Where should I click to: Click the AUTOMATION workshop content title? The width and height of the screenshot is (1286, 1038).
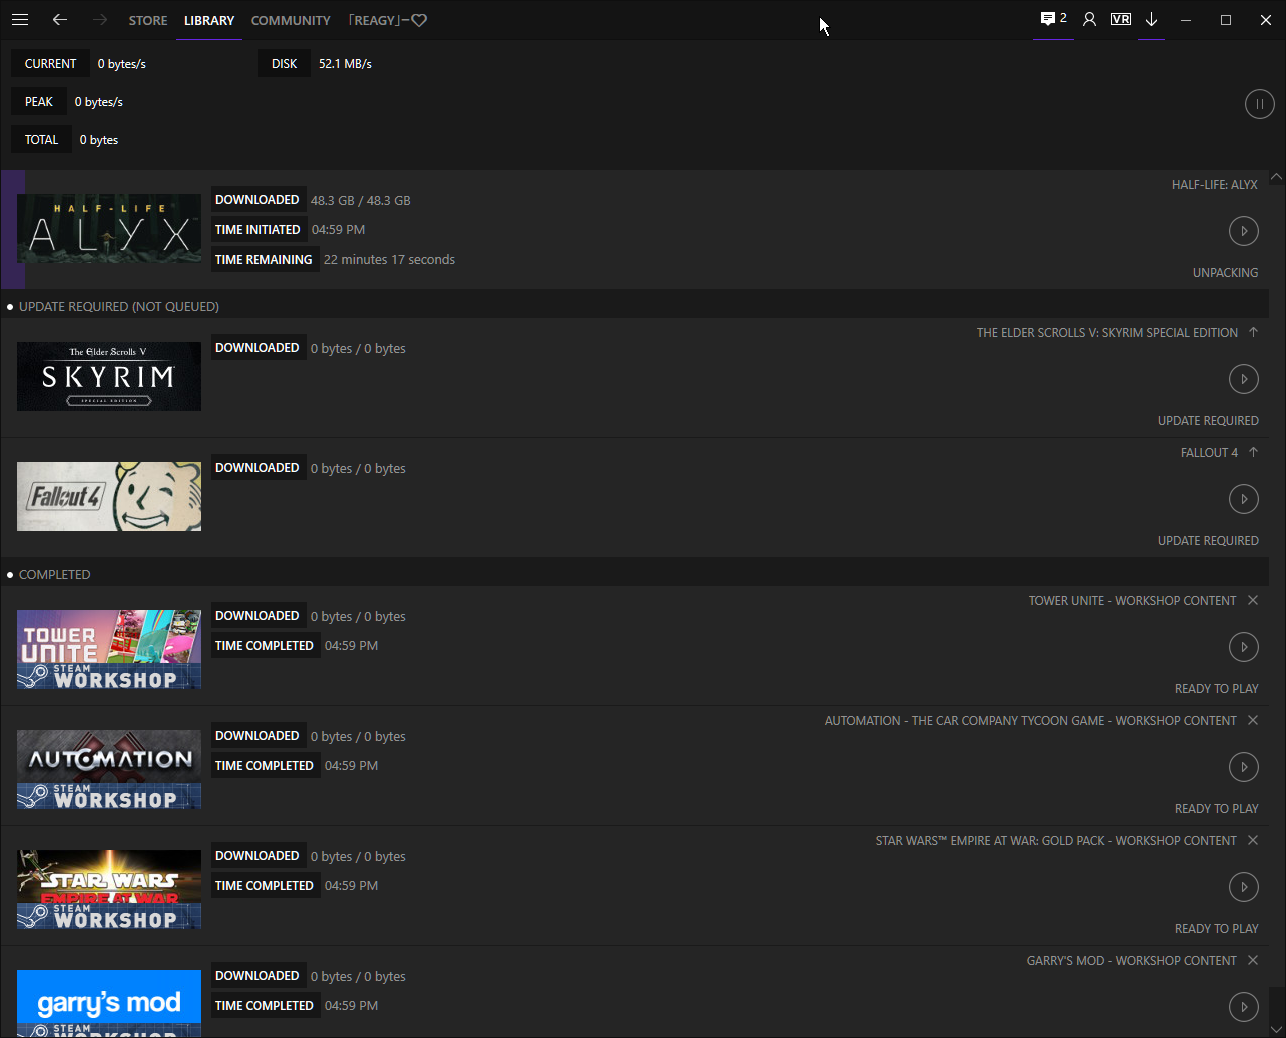pos(1031,721)
